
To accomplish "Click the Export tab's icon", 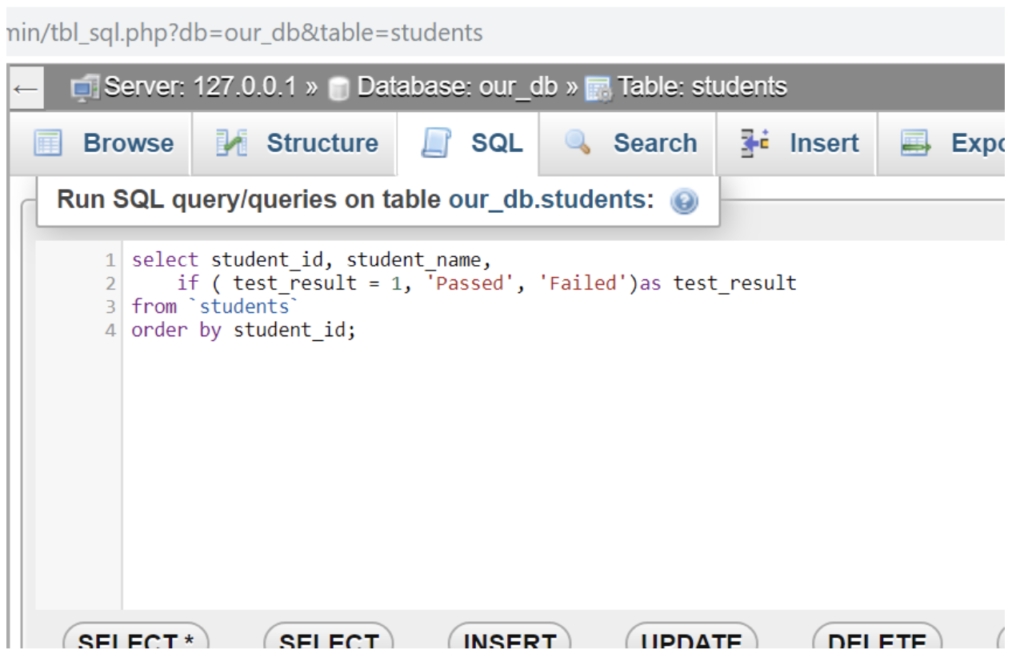I will click(x=917, y=143).
